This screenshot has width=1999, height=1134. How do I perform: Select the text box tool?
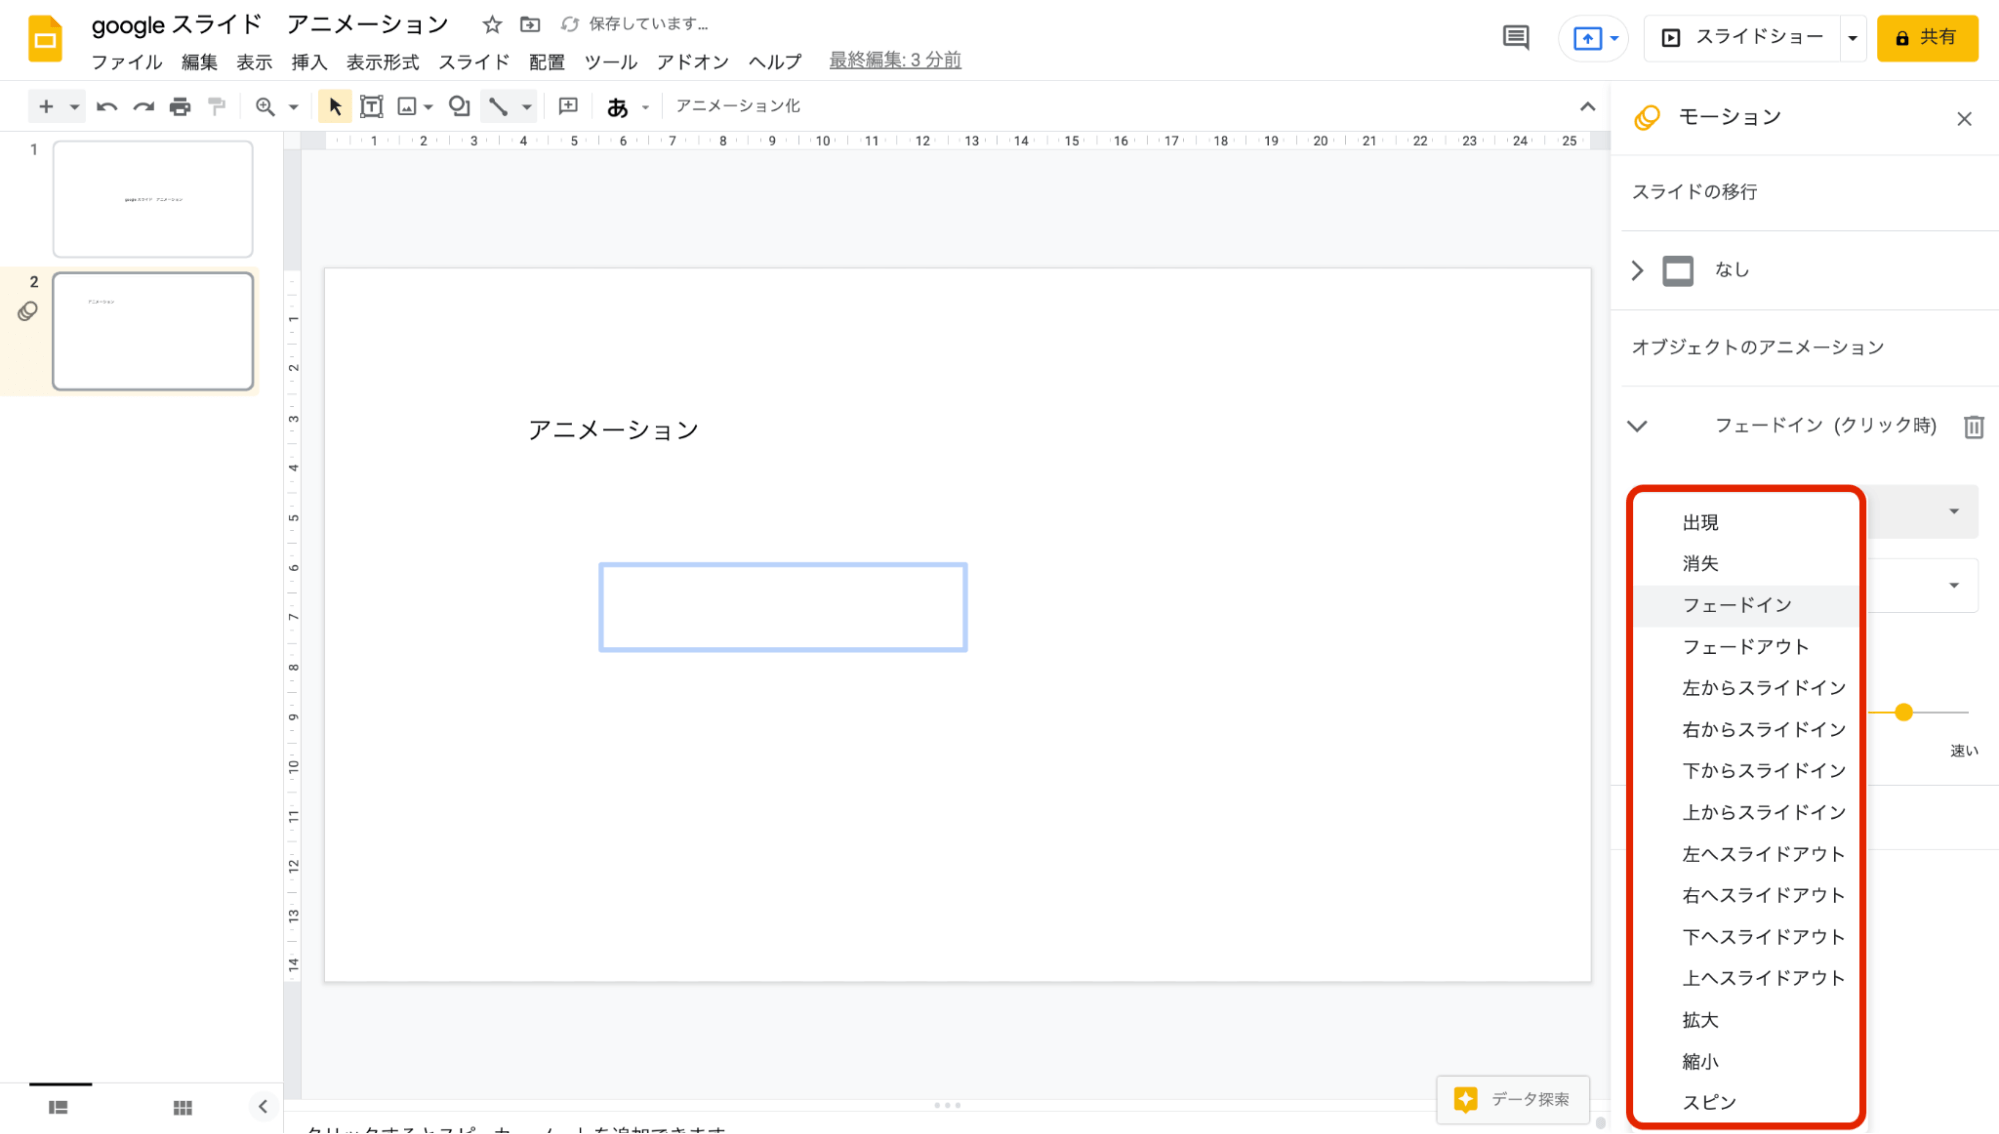point(371,106)
